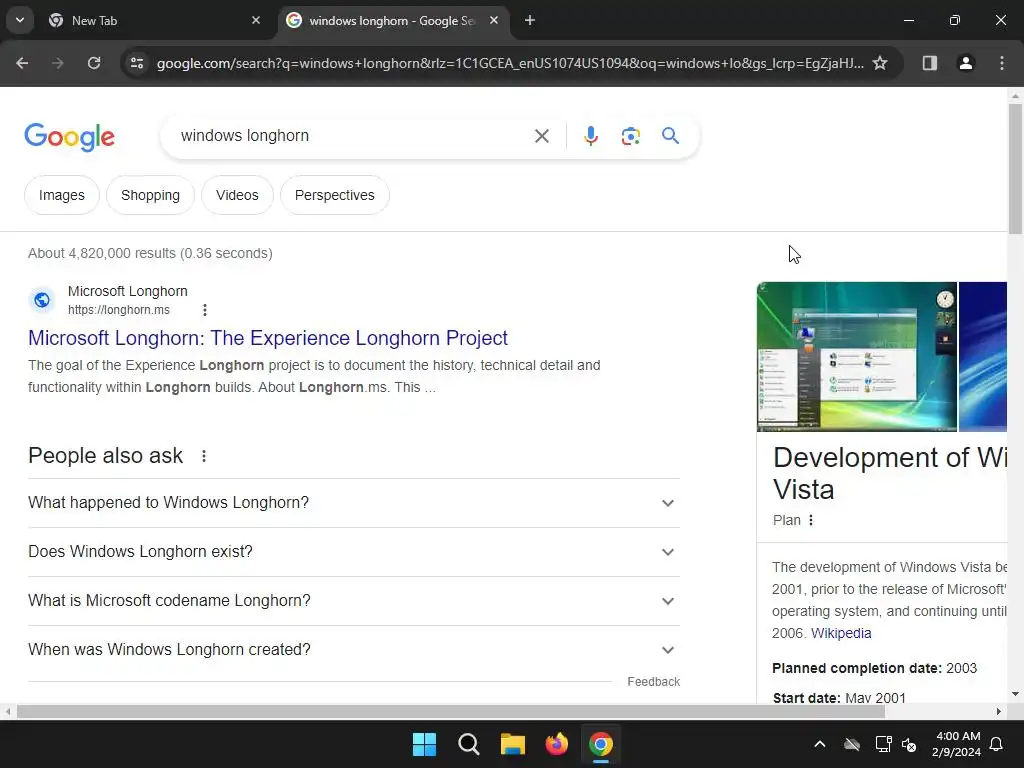Open the Chrome three-dot menu
Viewport: 1024px width, 768px height.
click(1002, 63)
